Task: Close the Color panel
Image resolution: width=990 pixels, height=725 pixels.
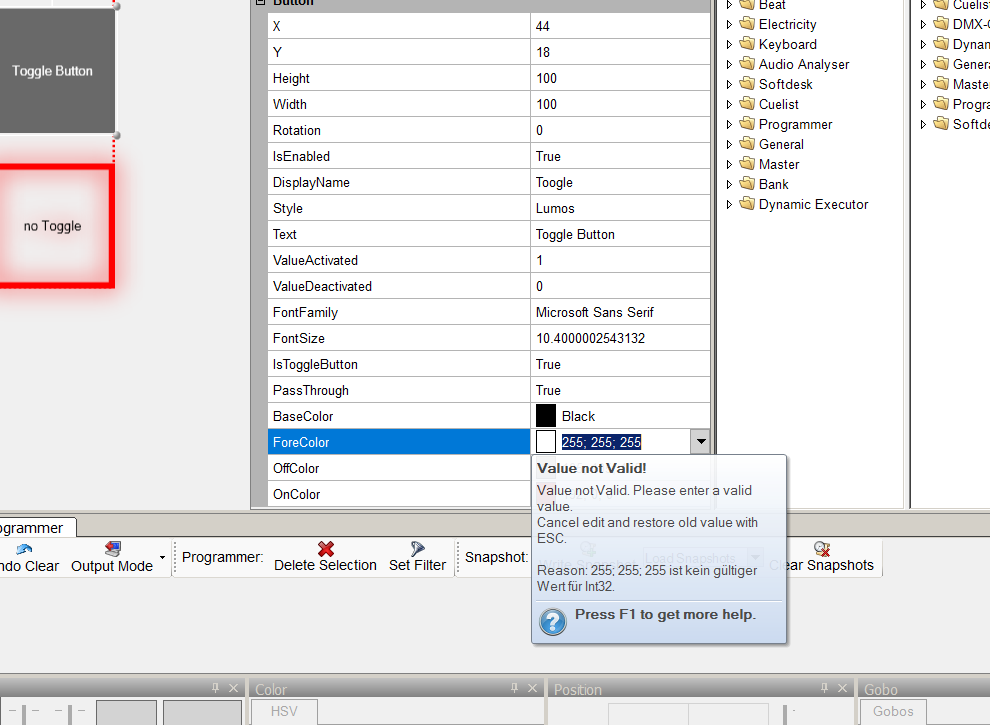Action: point(533,688)
